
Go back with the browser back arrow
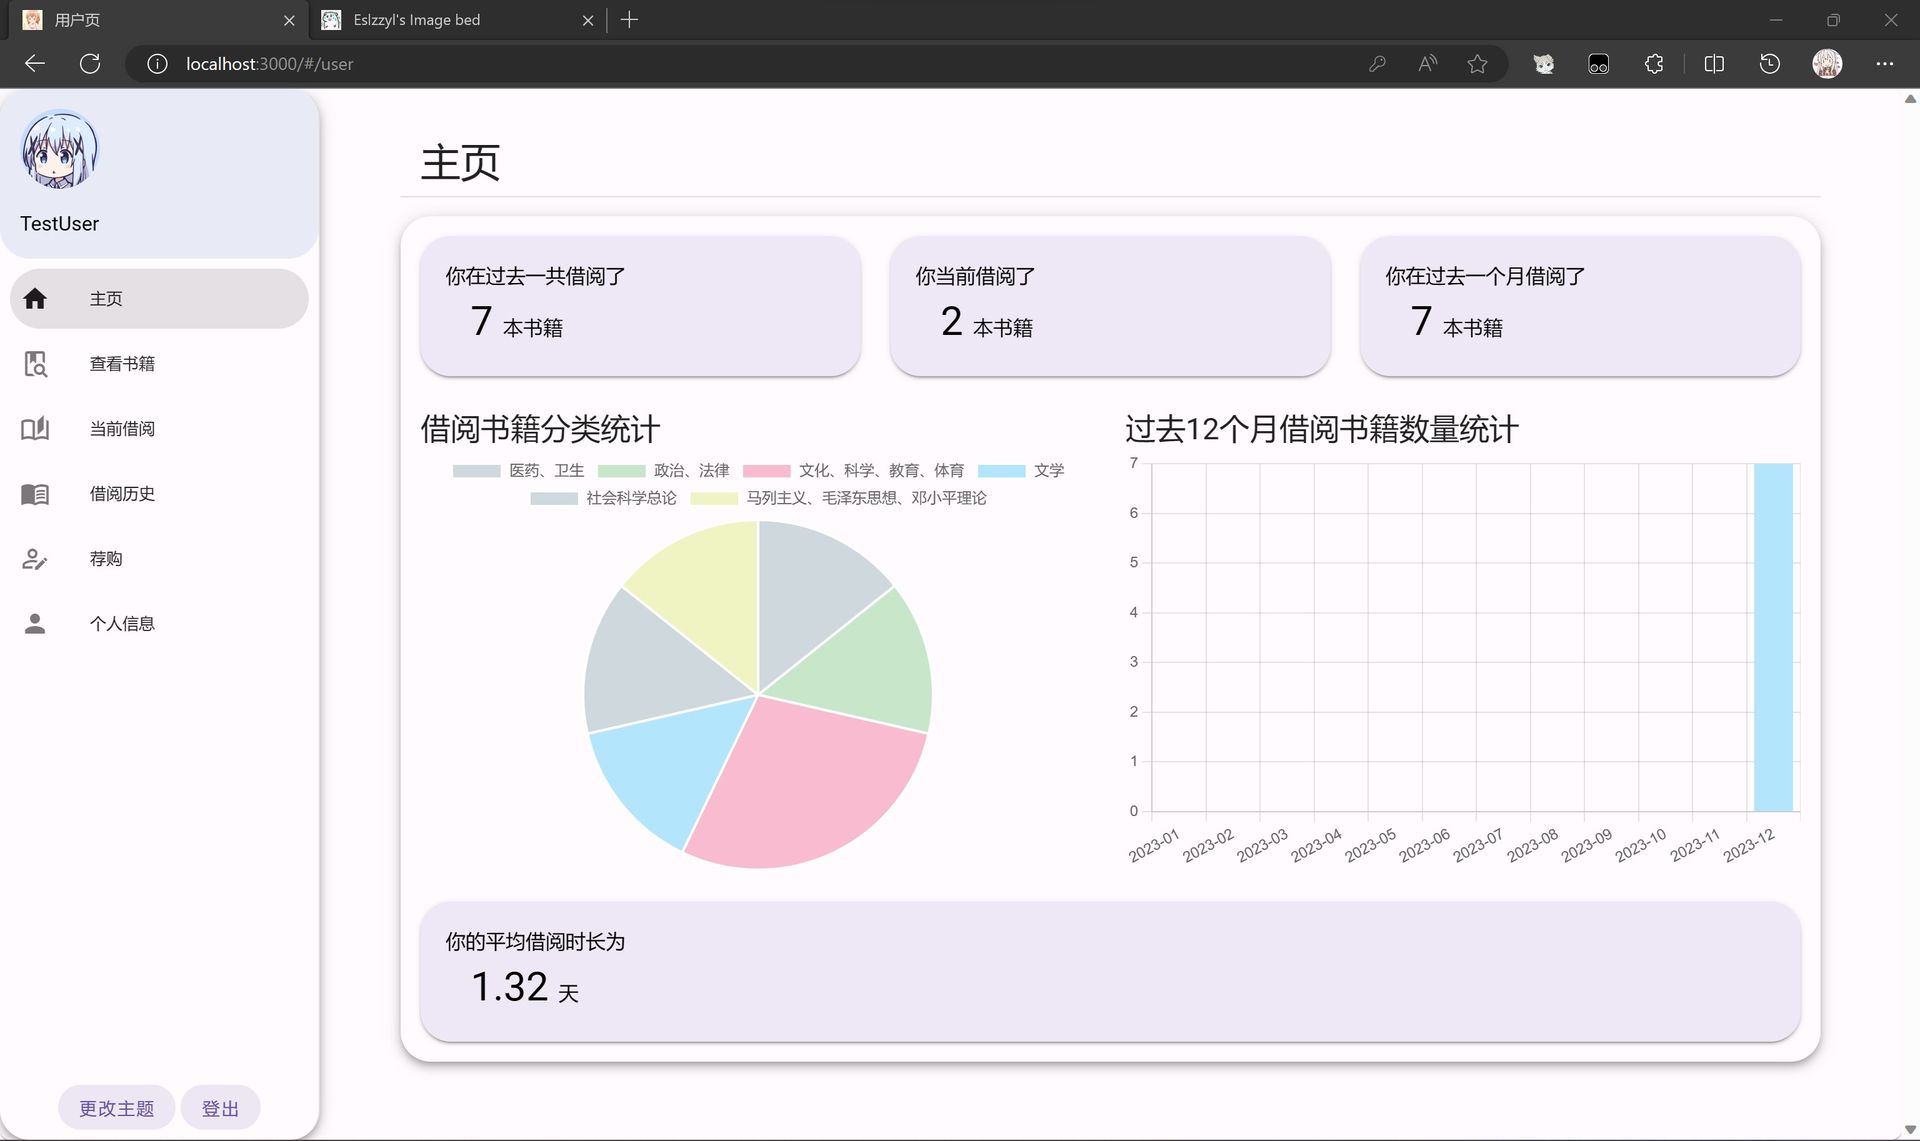pos(35,64)
